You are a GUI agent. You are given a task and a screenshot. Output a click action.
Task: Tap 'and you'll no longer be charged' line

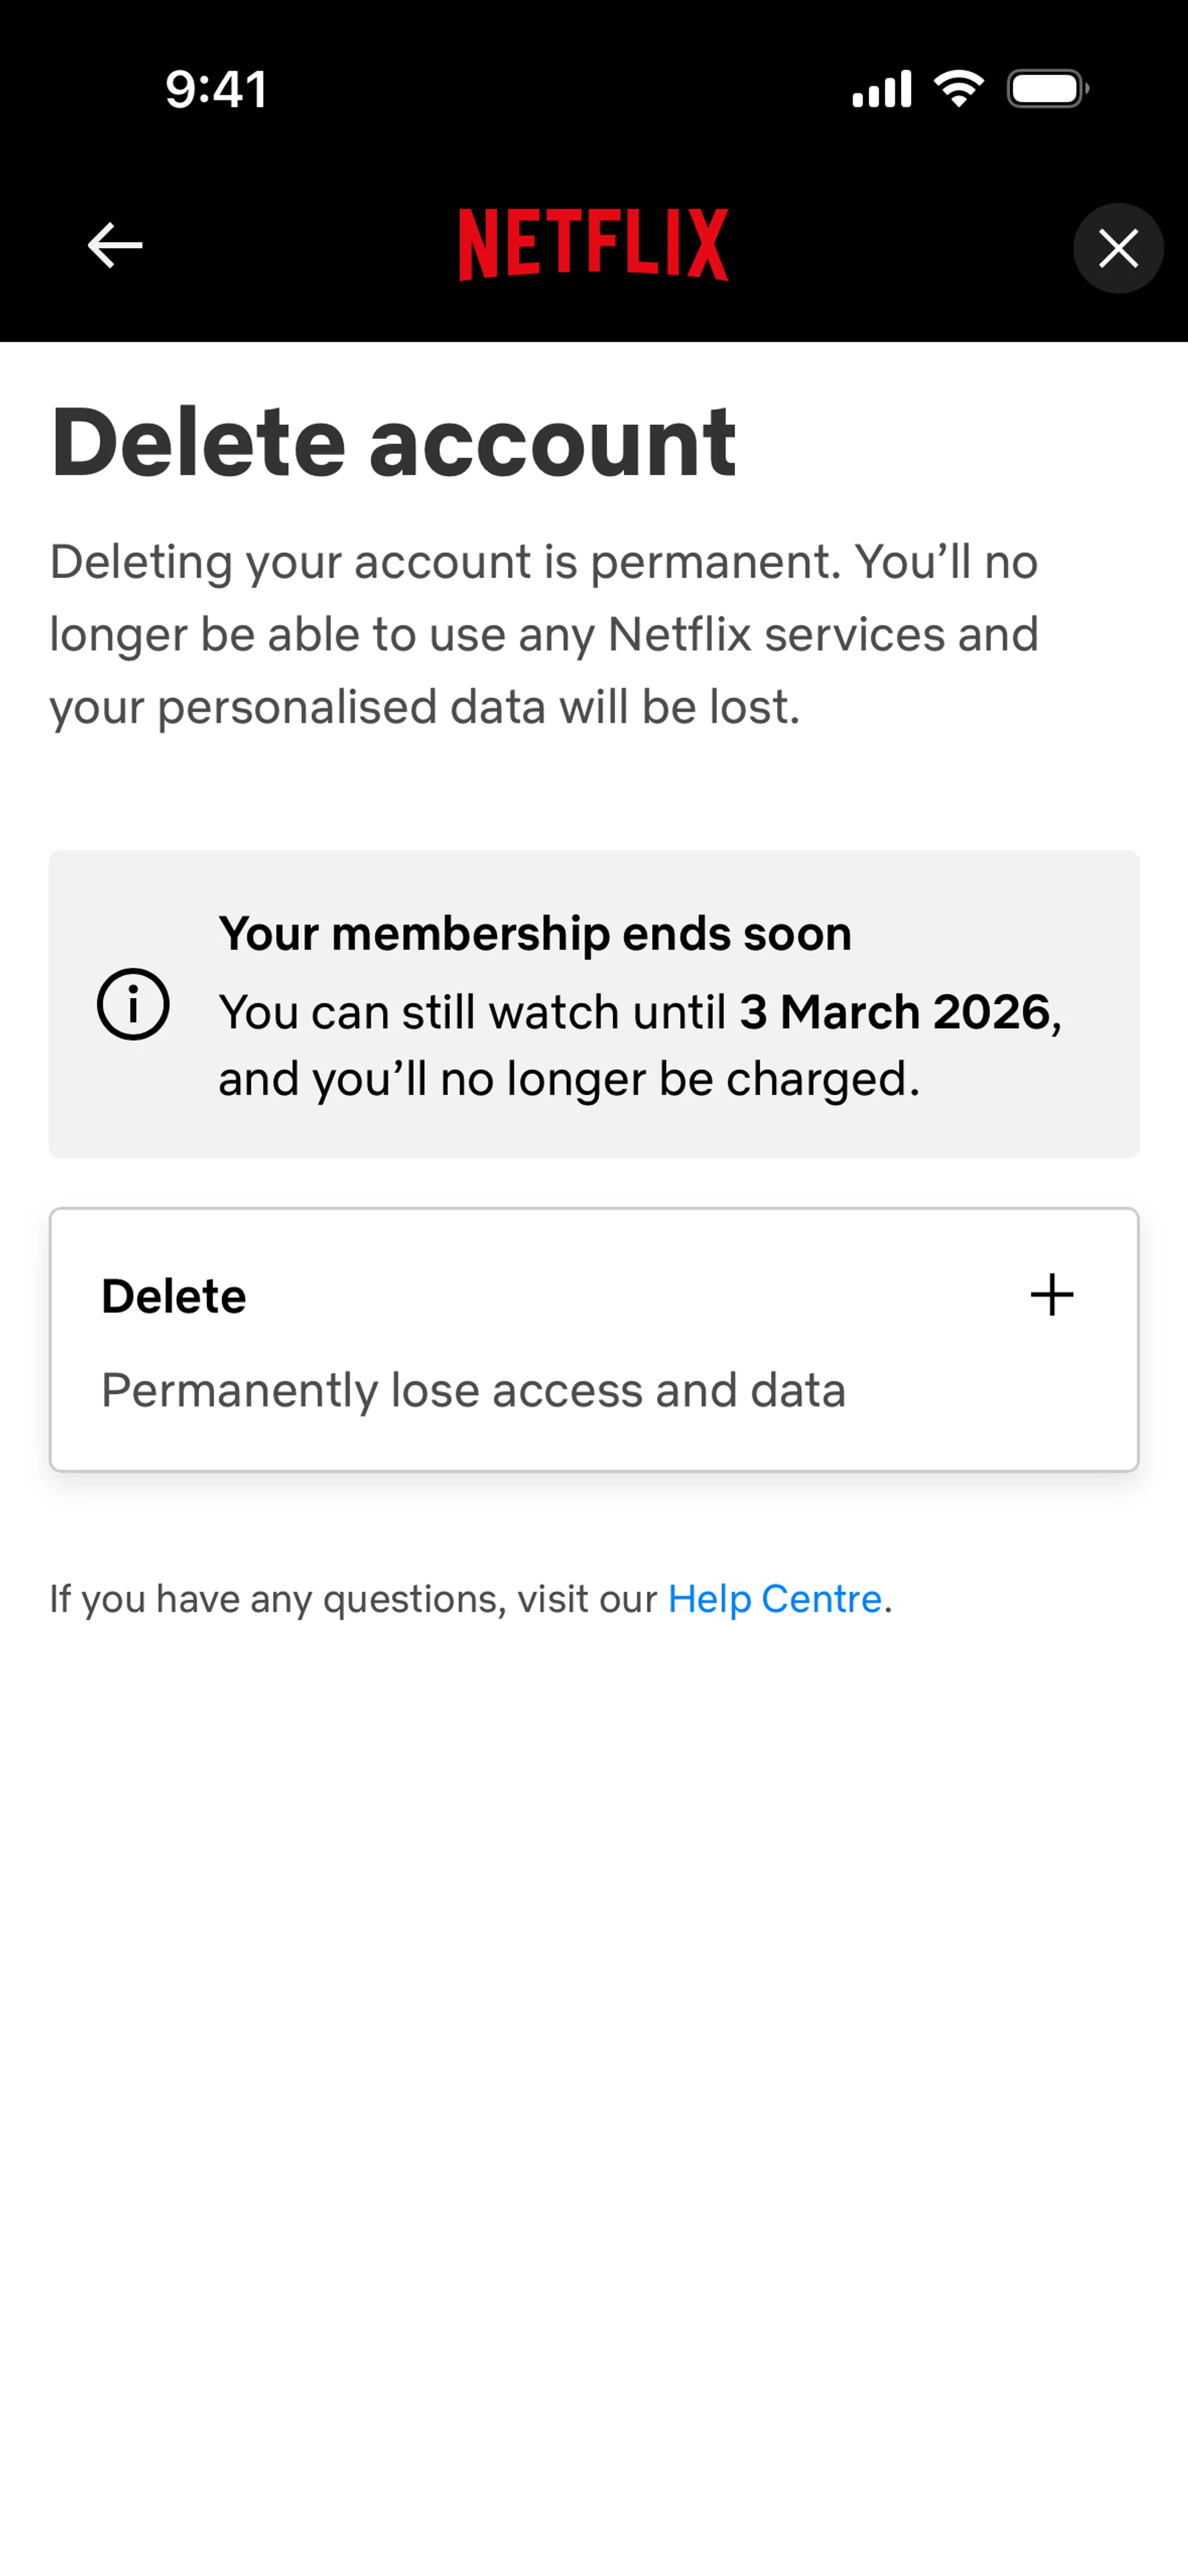point(569,1080)
